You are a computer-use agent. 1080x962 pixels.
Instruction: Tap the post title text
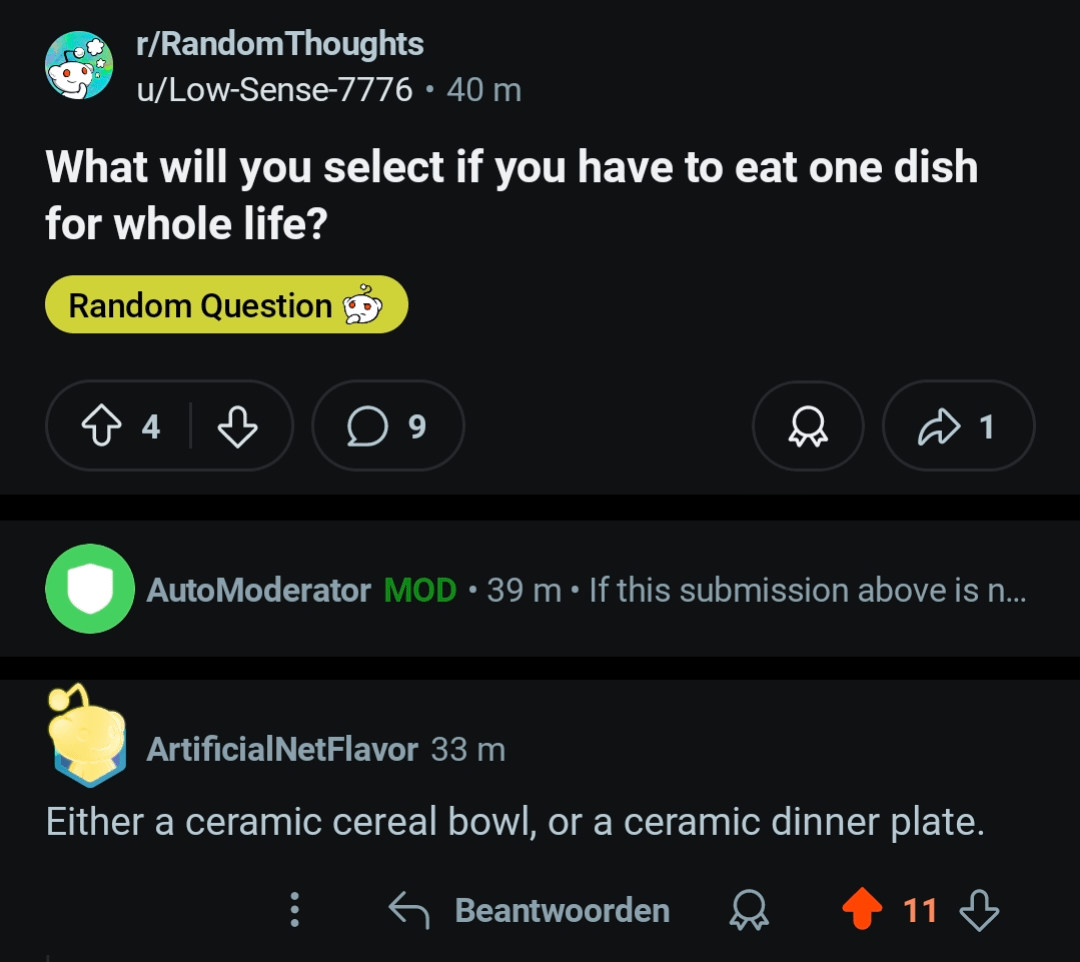pos(510,194)
